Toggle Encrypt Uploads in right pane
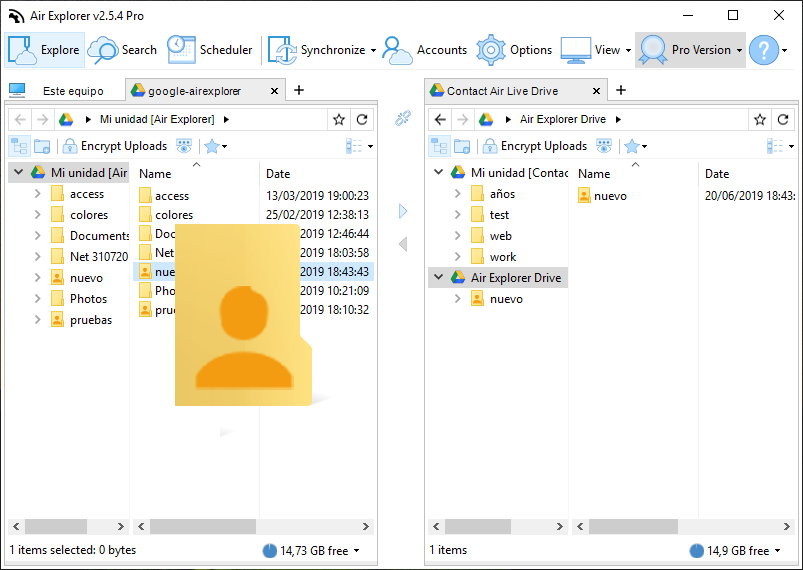Screen dimensions: 803x570 [535, 146]
